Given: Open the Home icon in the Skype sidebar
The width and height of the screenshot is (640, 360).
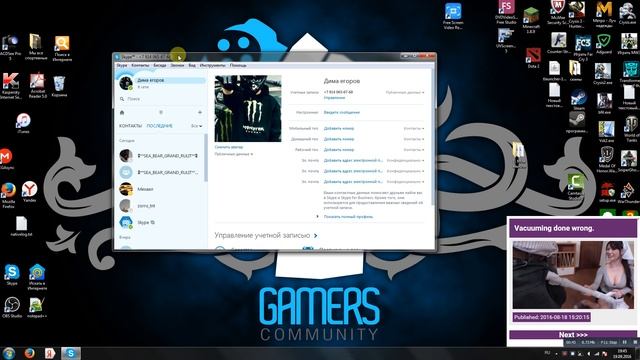Looking at the screenshot, I should pyautogui.click(x=122, y=112).
